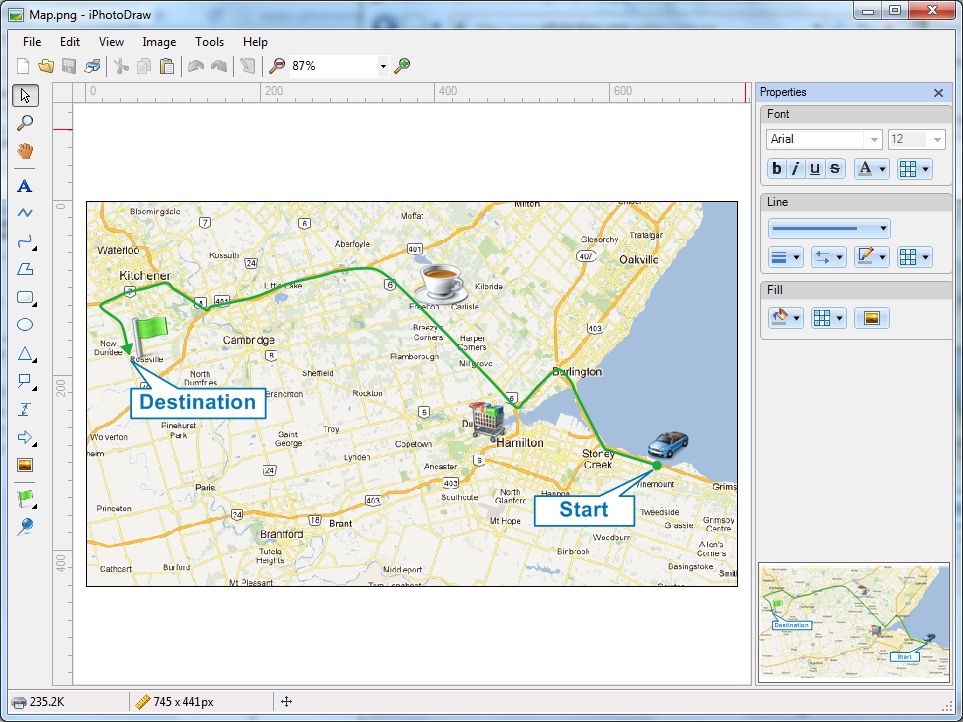963x722 pixels.
Task: Select the blue pushpin tool
Action: (25, 526)
